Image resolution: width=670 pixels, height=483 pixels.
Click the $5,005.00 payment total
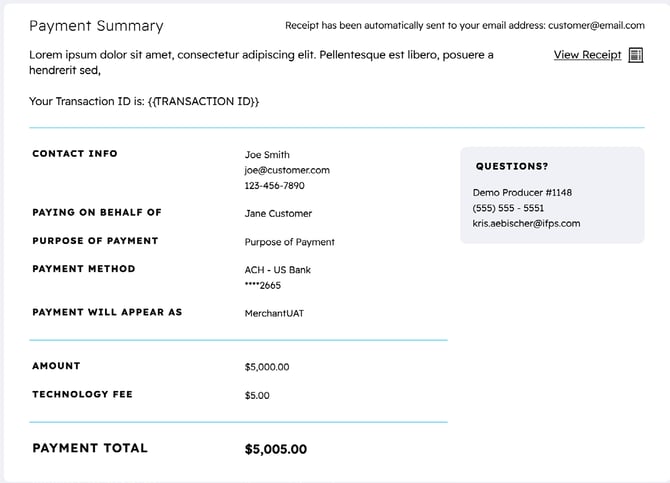point(276,450)
